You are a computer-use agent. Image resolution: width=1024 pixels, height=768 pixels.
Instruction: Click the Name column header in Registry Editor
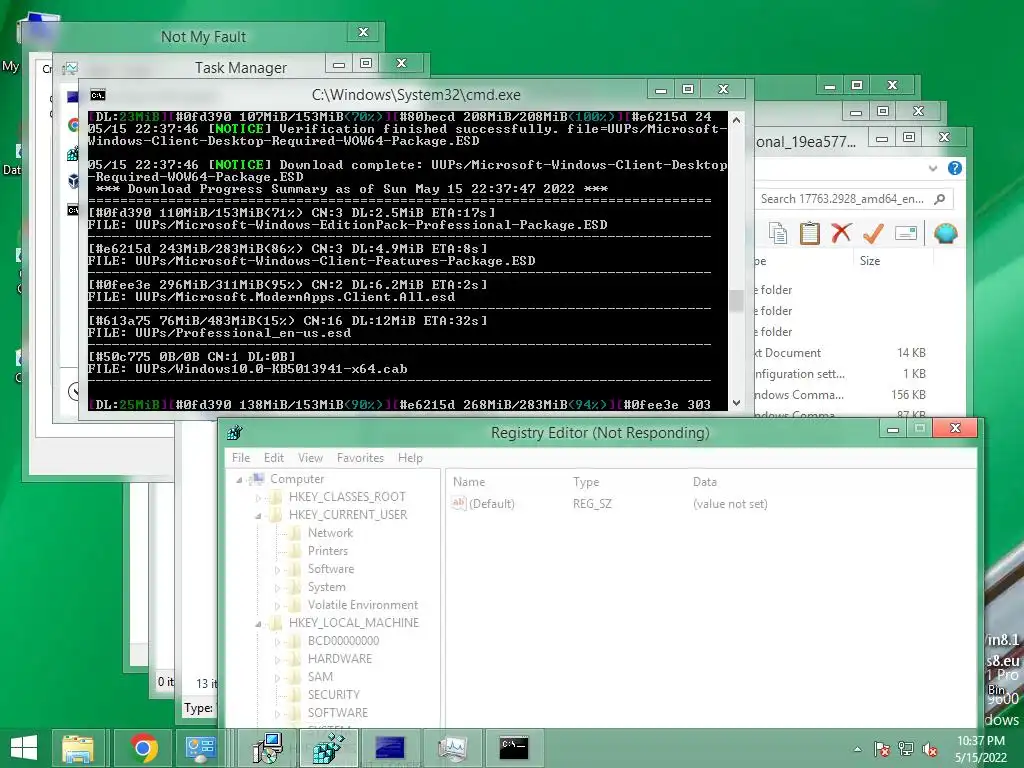469,482
